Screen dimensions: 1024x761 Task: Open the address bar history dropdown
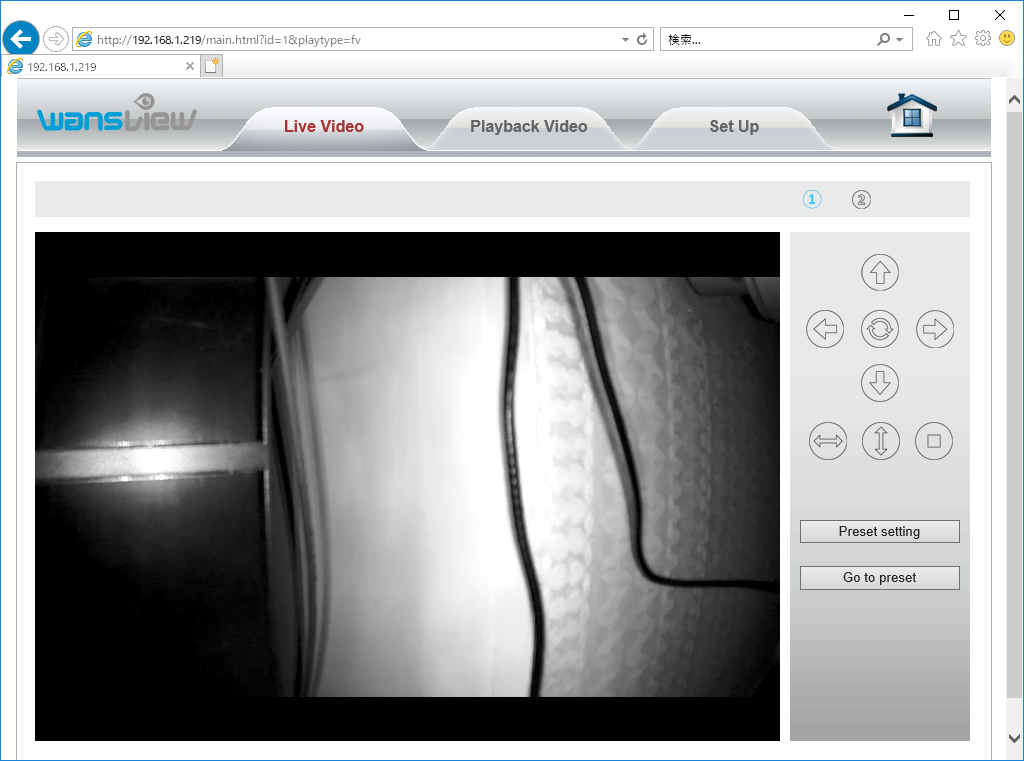click(625, 40)
